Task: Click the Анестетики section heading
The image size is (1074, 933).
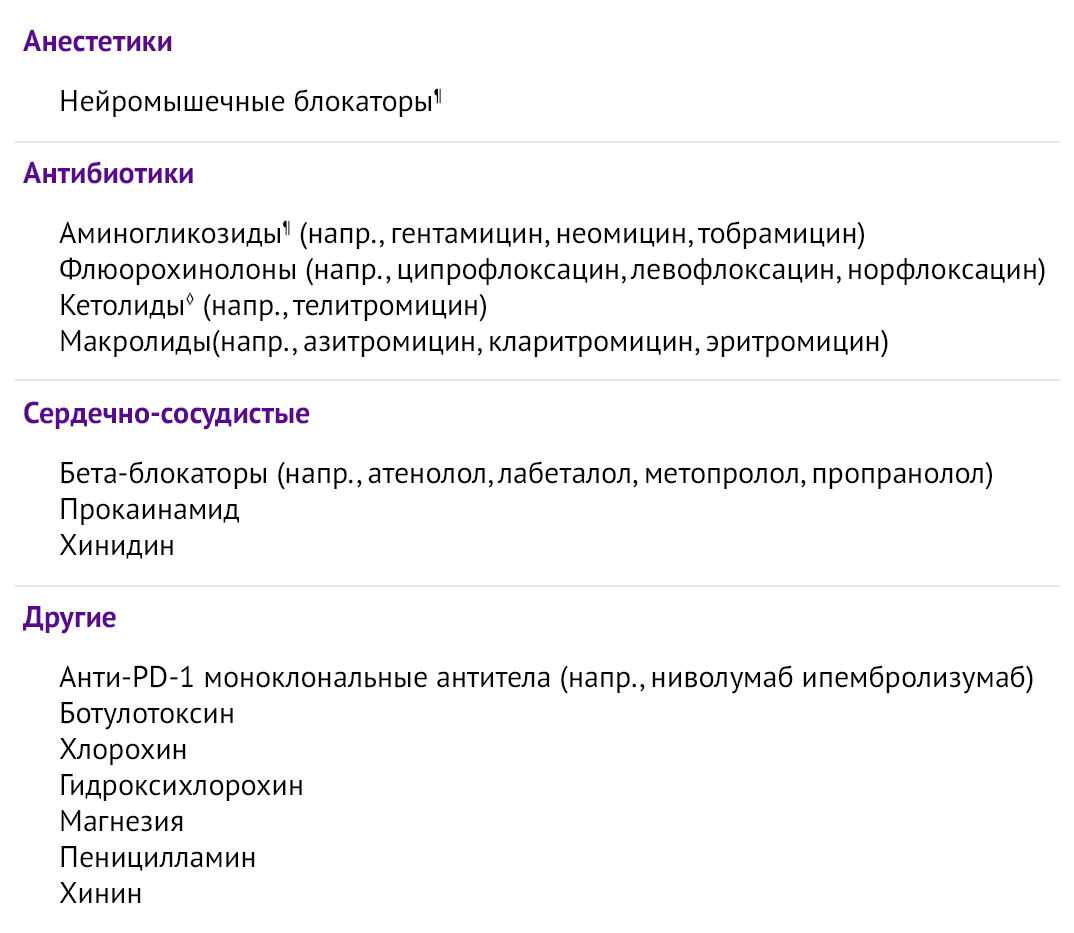Action: [97, 42]
